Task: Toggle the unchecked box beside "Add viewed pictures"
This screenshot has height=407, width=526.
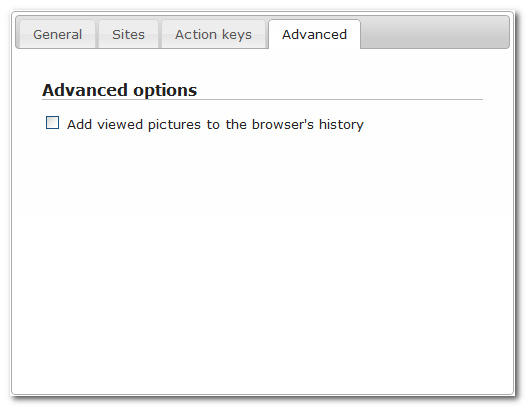Action: coord(52,123)
